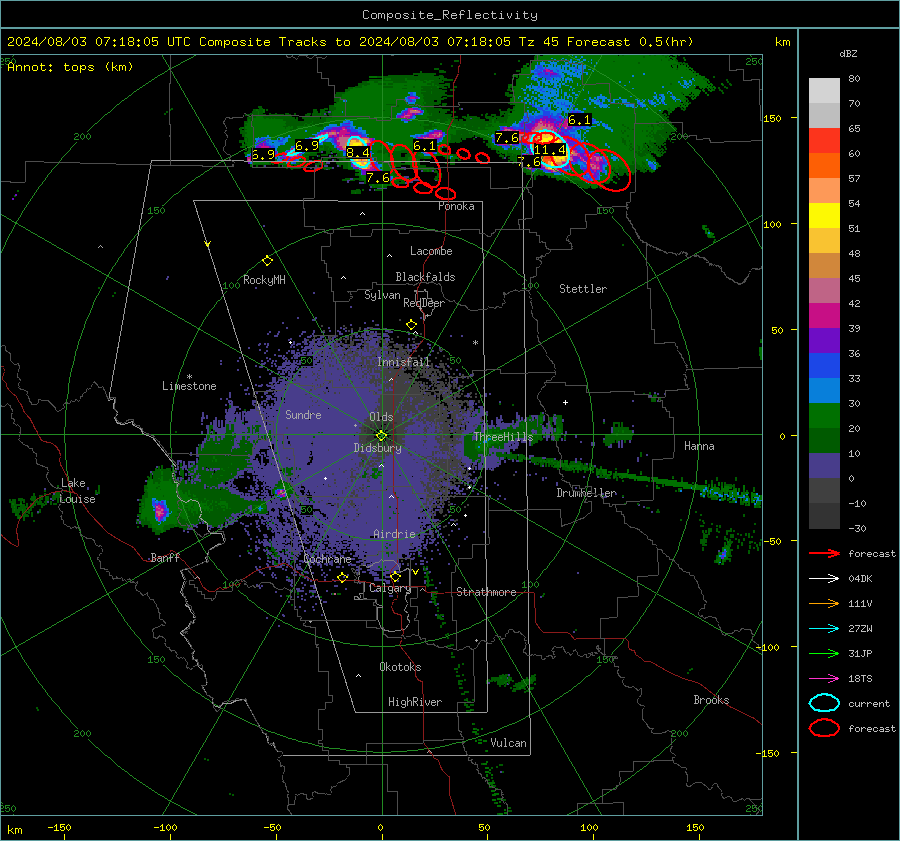The height and width of the screenshot is (841, 900).
Task: Click the yellow diamond marker above RockyMH
Action: click(267, 261)
